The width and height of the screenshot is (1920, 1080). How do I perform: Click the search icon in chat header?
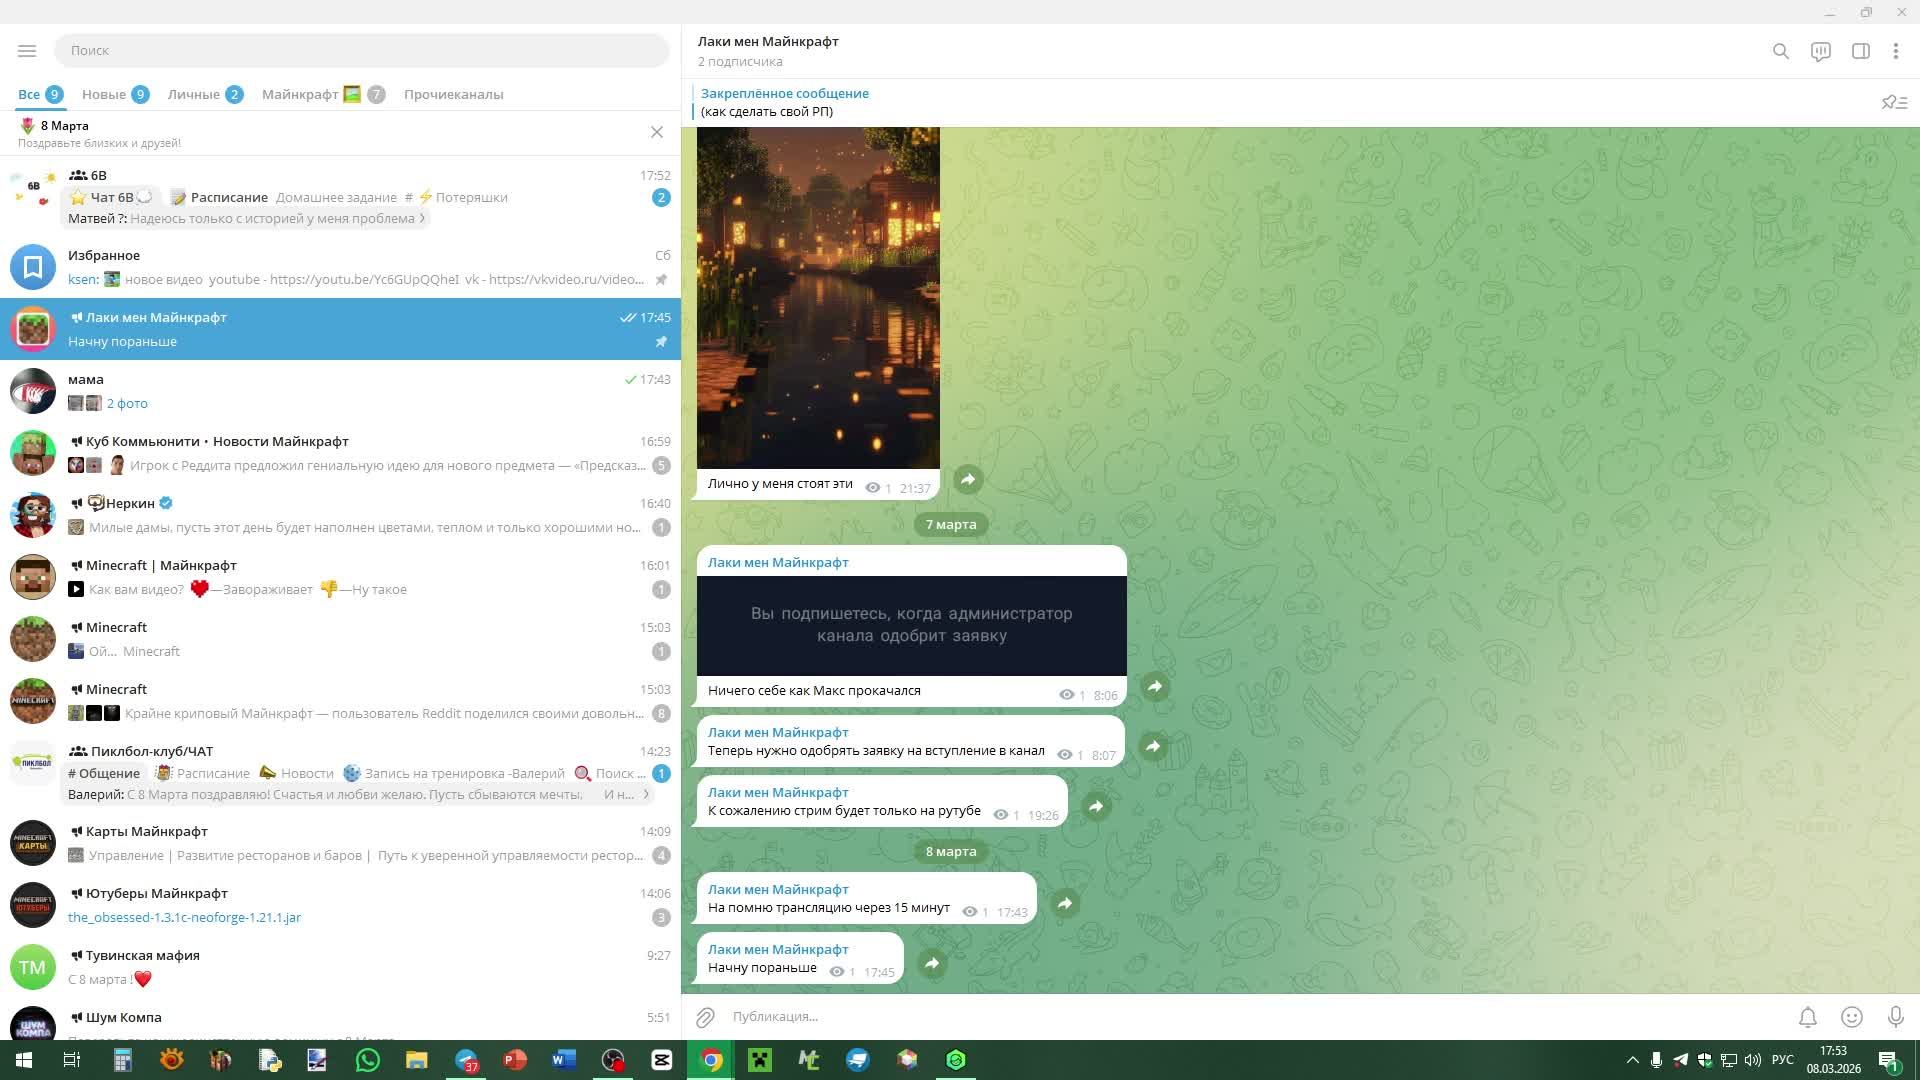[x=1780, y=51]
